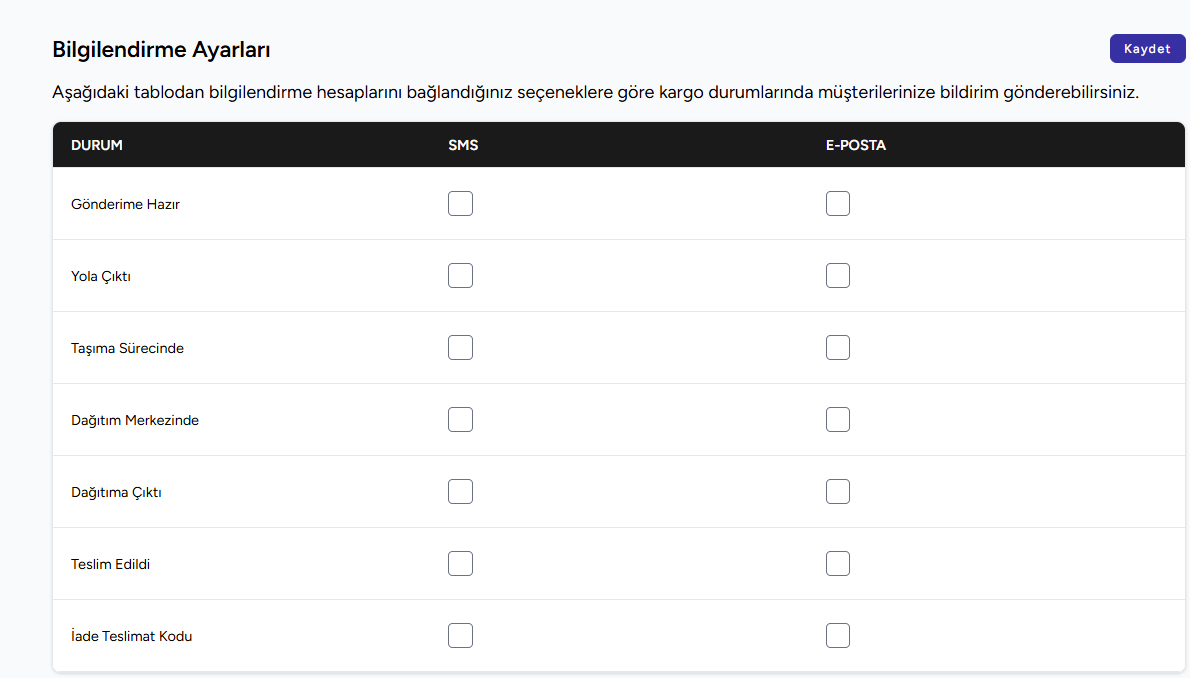Click the Kaydet save button
Image resolution: width=1190 pixels, height=678 pixels.
[1147, 49]
